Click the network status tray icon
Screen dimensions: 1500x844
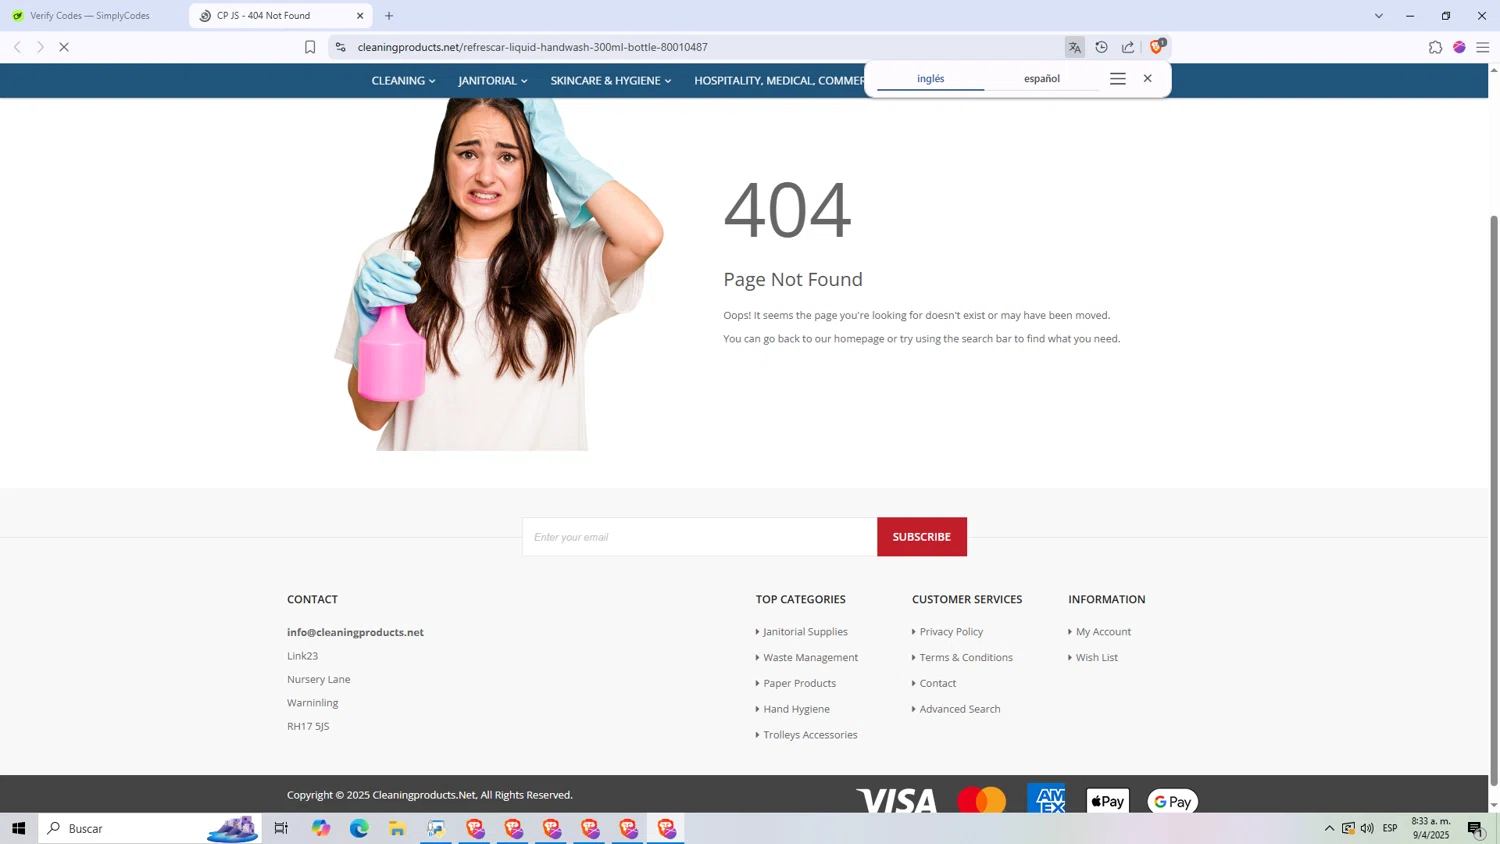tap(1348, 828)
